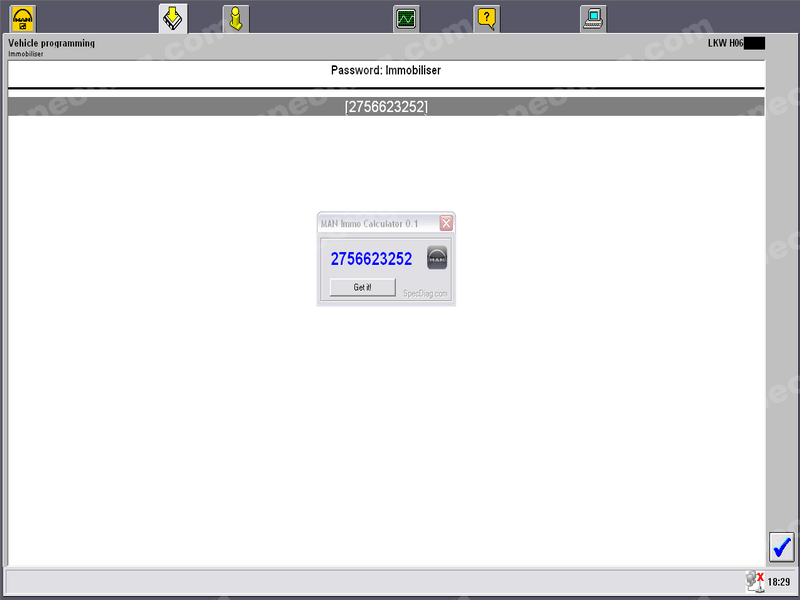Open the yellow question mark help icon

coord(486,19)
